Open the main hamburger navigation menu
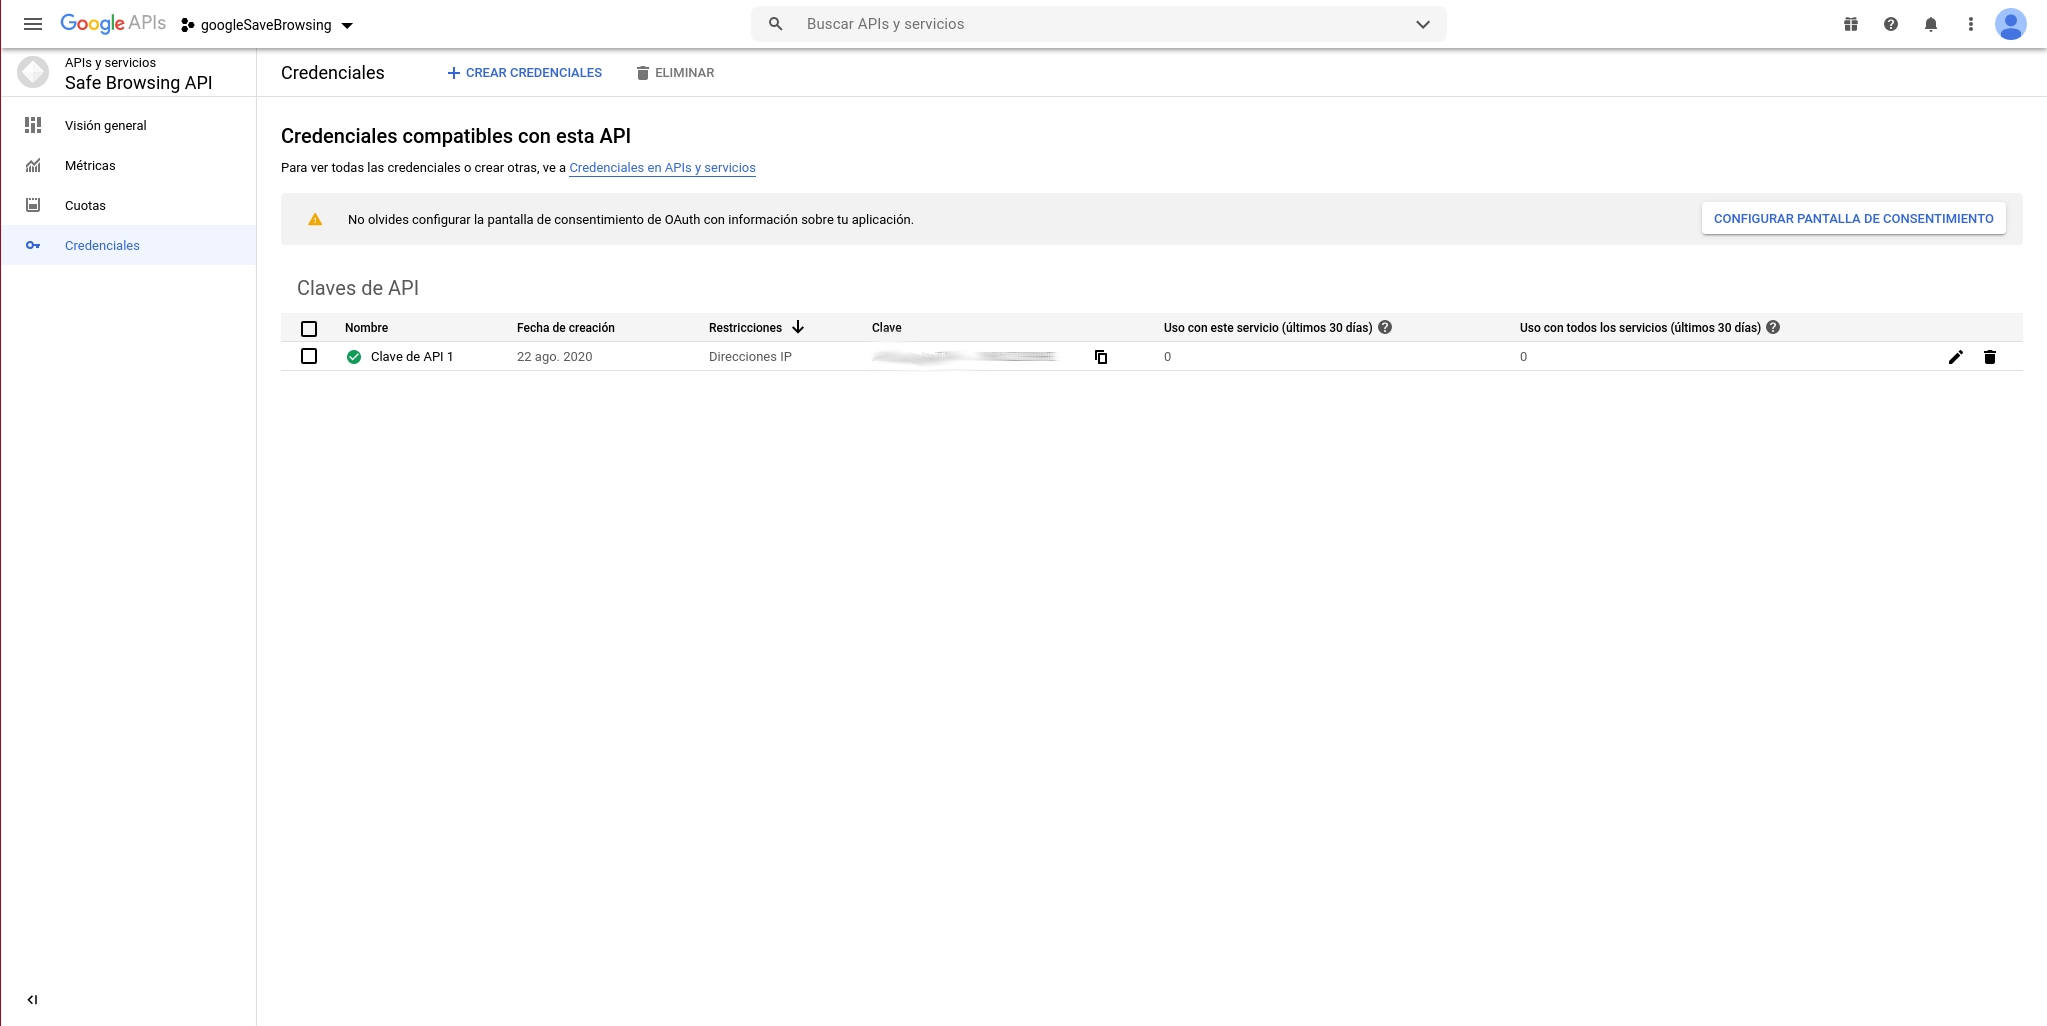2047x1026 pixels. tap(33, 24)
